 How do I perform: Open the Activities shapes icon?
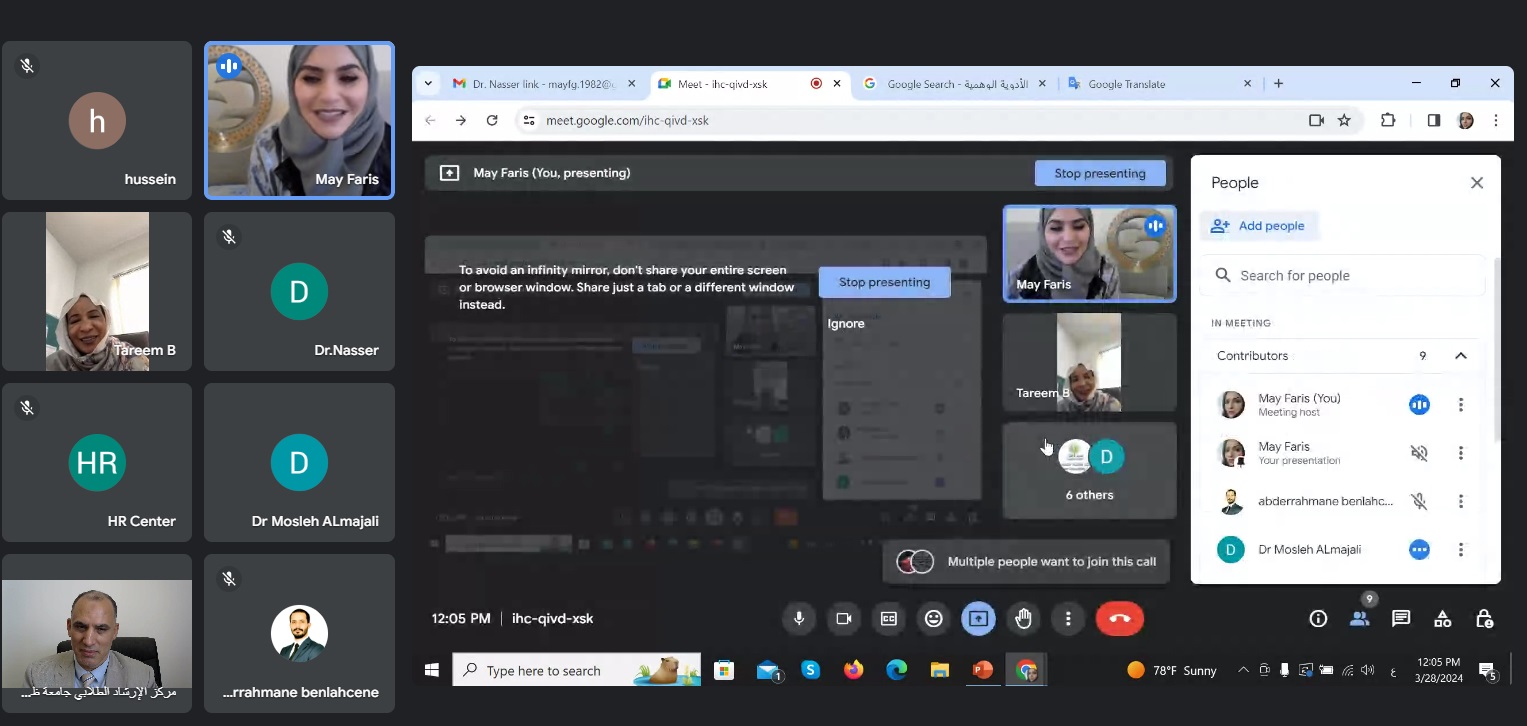(x=1442, y=619)
